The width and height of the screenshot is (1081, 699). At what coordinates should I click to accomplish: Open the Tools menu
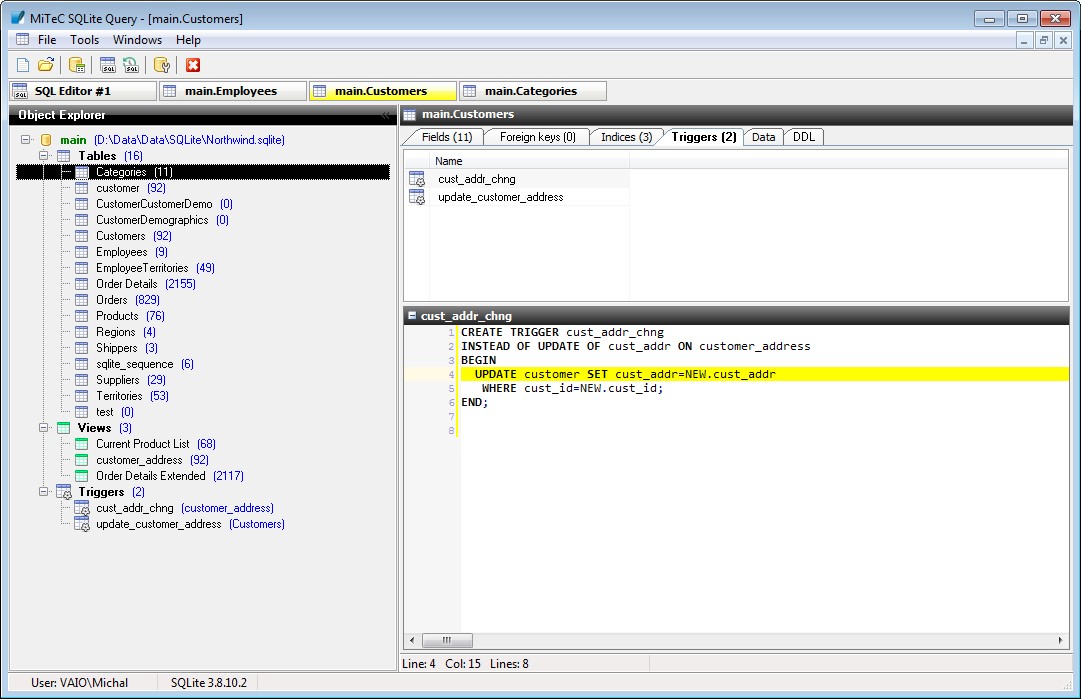[84, 40]
